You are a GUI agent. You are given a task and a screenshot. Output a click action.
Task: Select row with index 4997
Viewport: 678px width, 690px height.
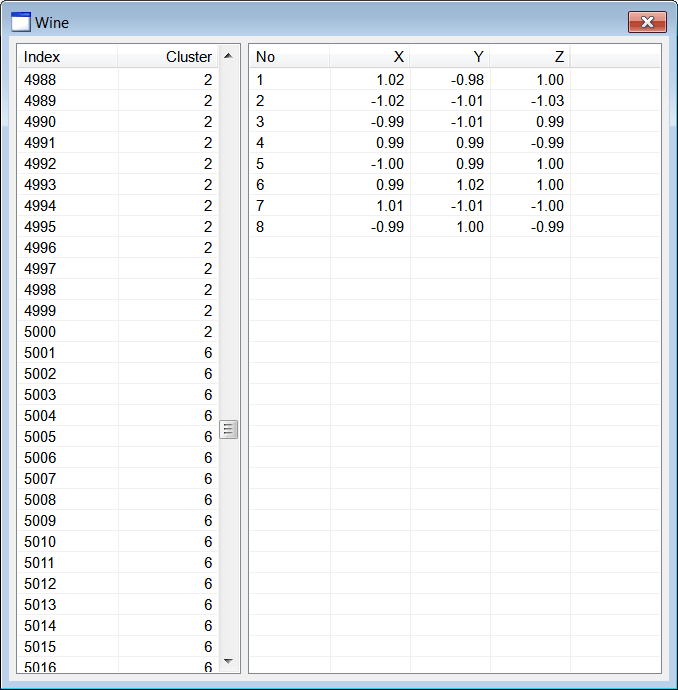click(x=118, y=268)
